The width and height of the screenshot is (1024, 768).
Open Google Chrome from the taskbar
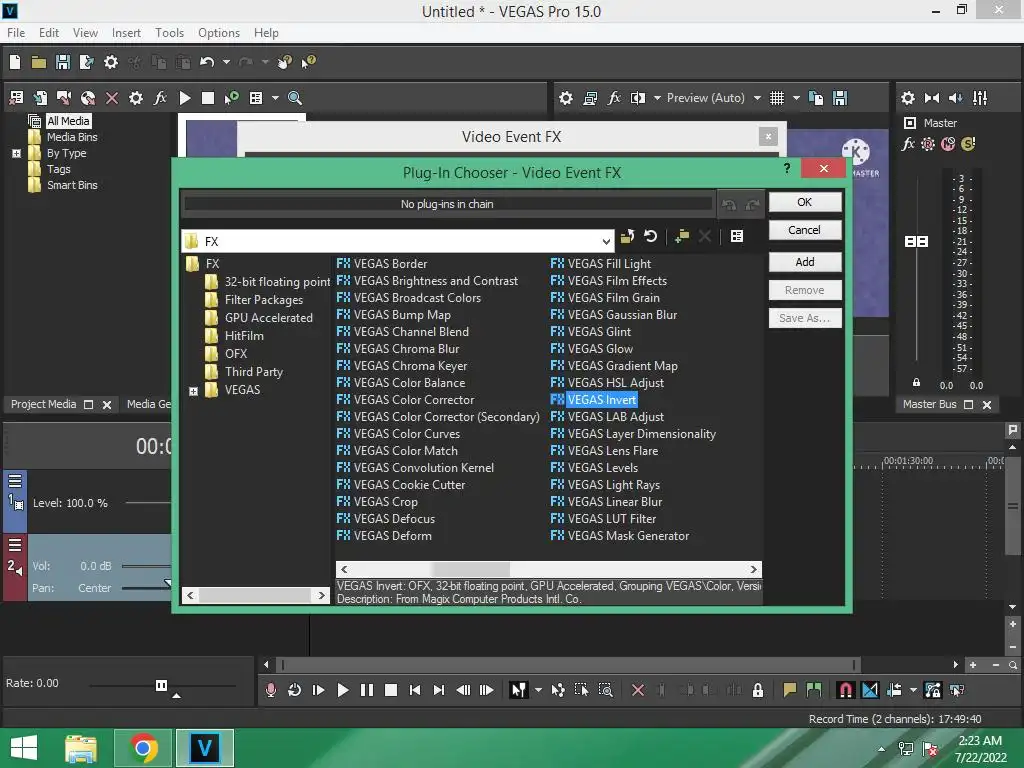click(x=142, y=748)
